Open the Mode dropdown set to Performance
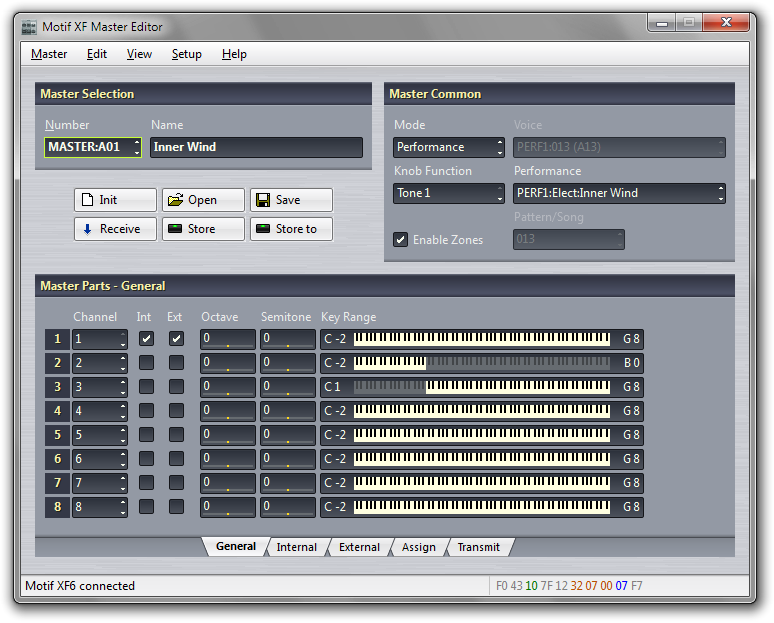 [x=449, y=147]
